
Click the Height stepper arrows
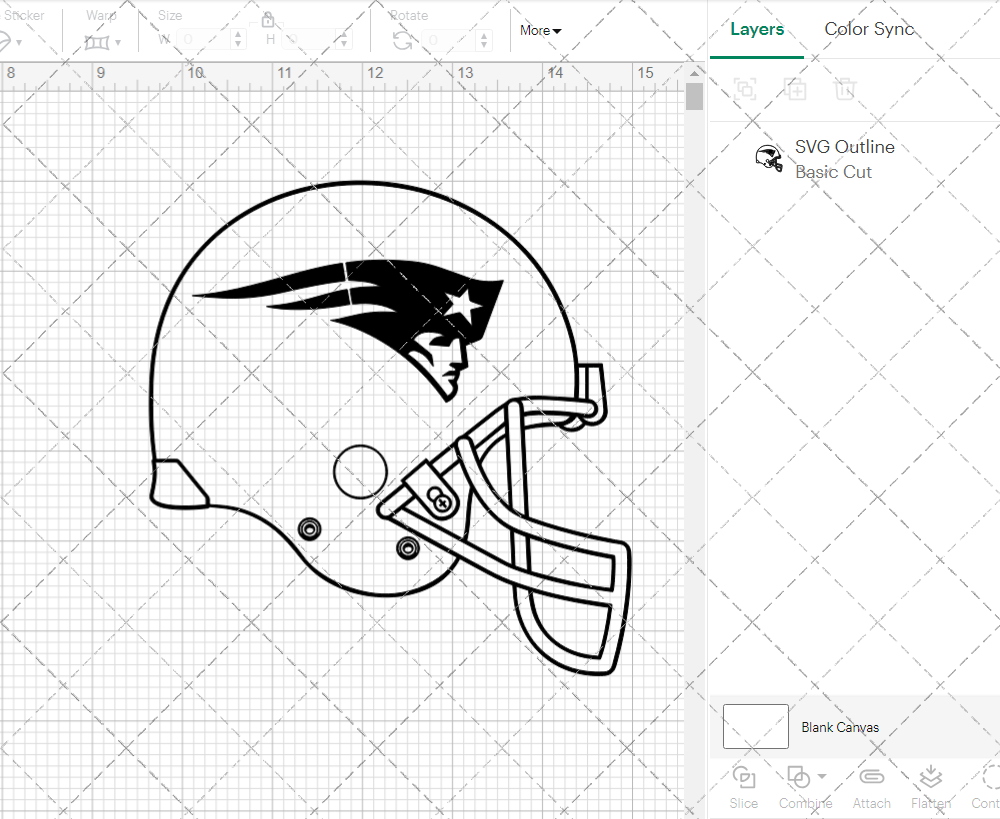point(344,40)
